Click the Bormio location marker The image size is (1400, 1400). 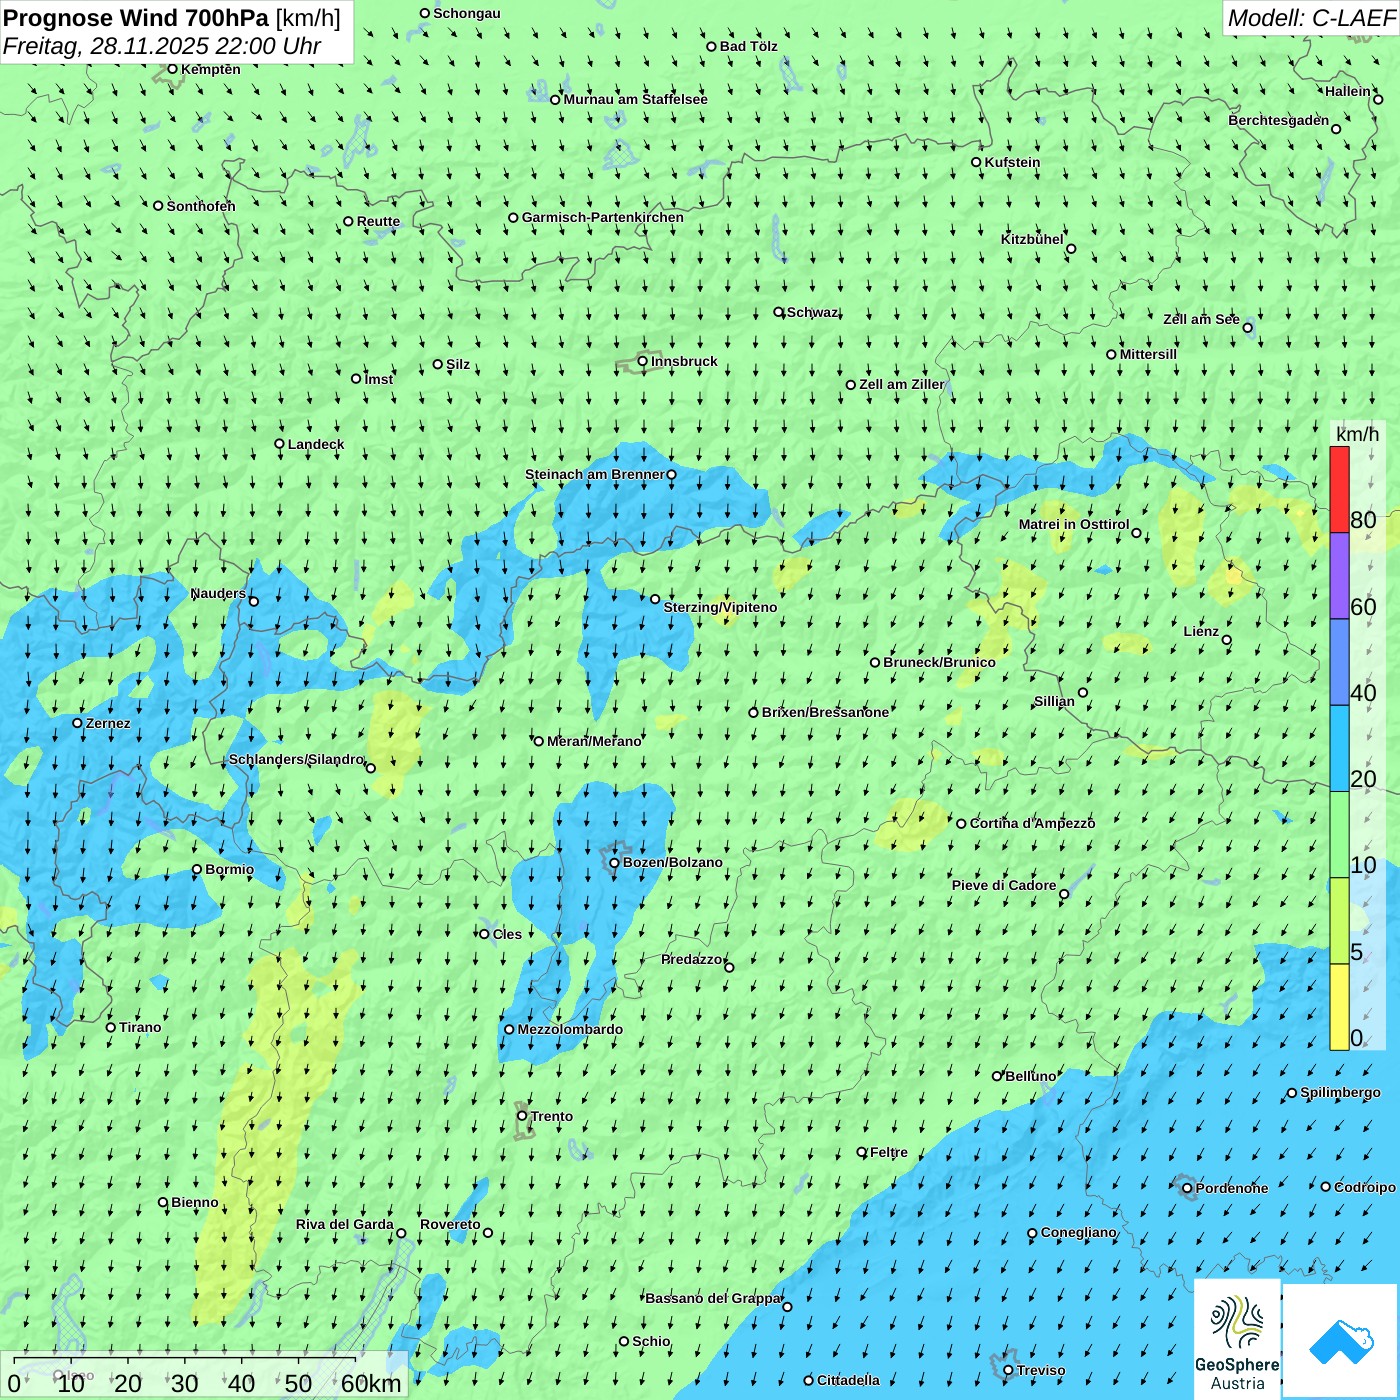pos(197,869)
